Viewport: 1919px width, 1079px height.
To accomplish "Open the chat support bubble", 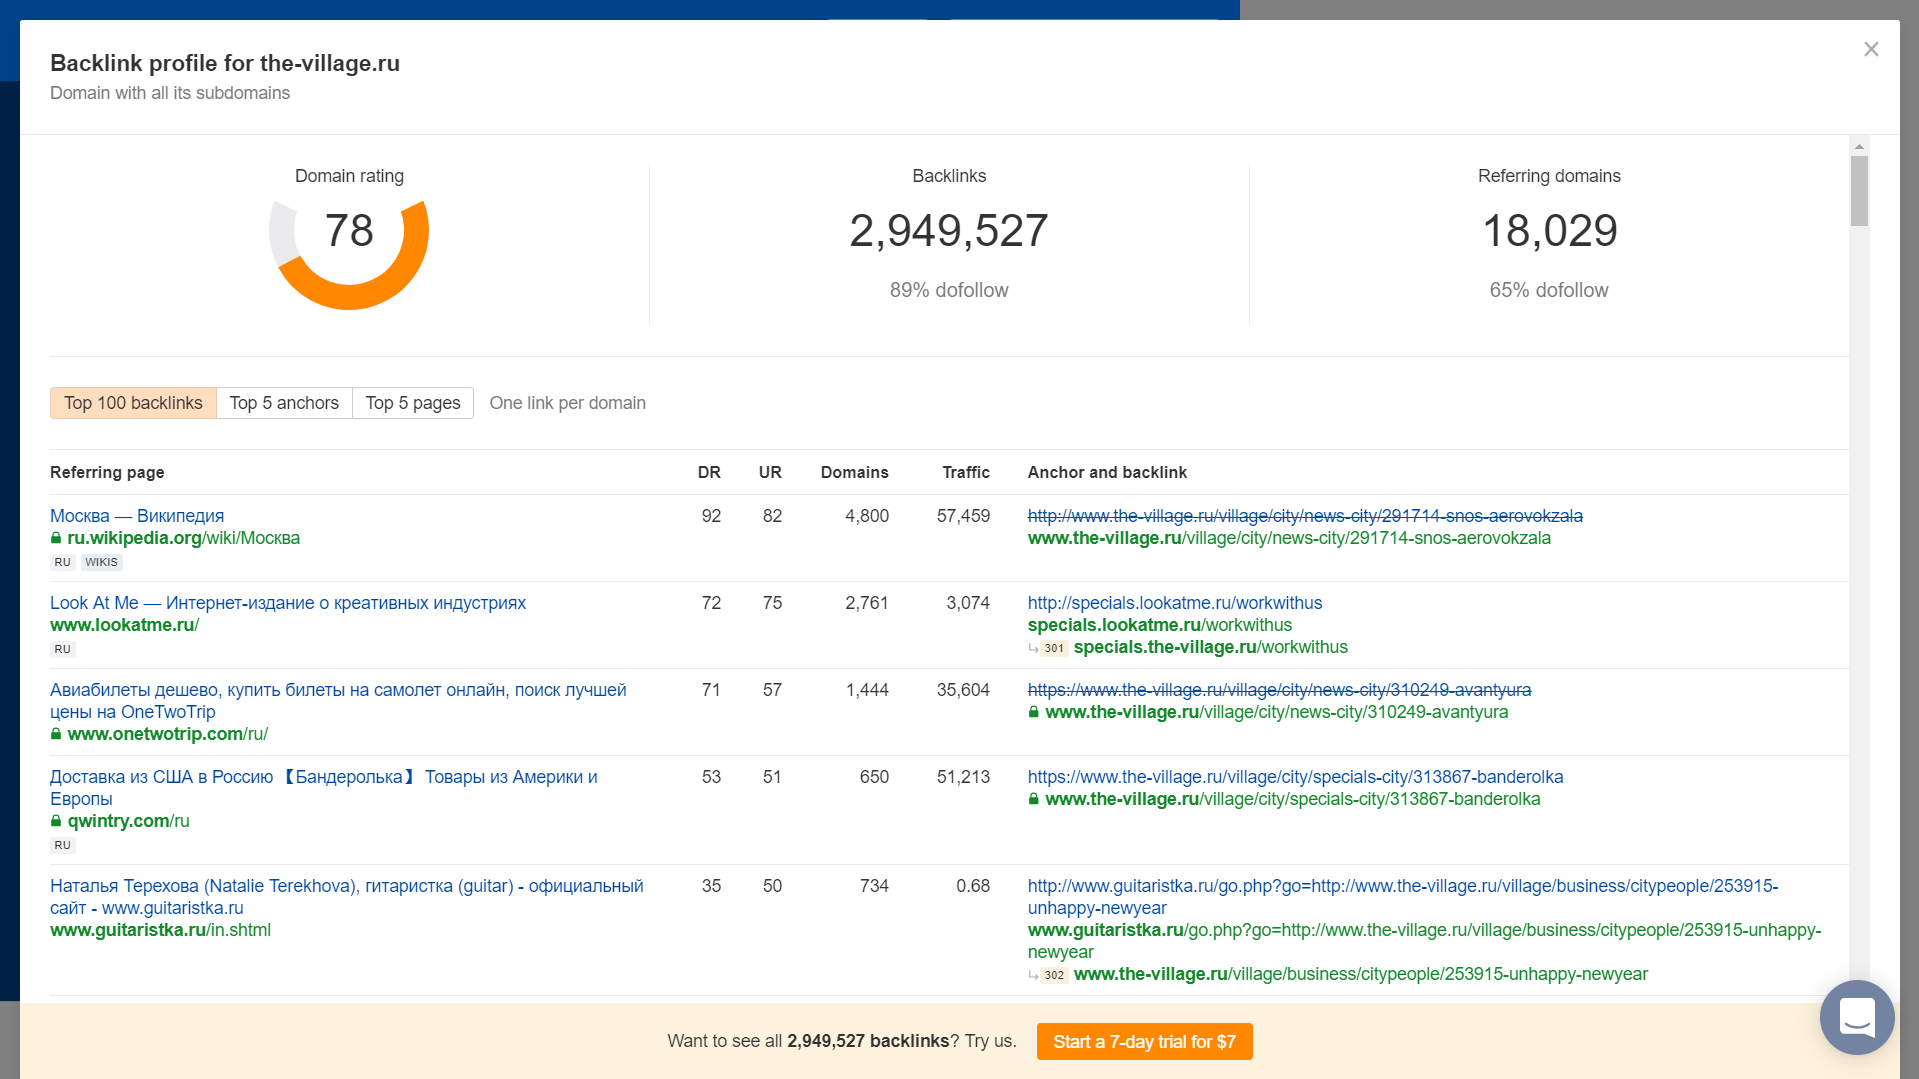I will tap(1856, 1017).
